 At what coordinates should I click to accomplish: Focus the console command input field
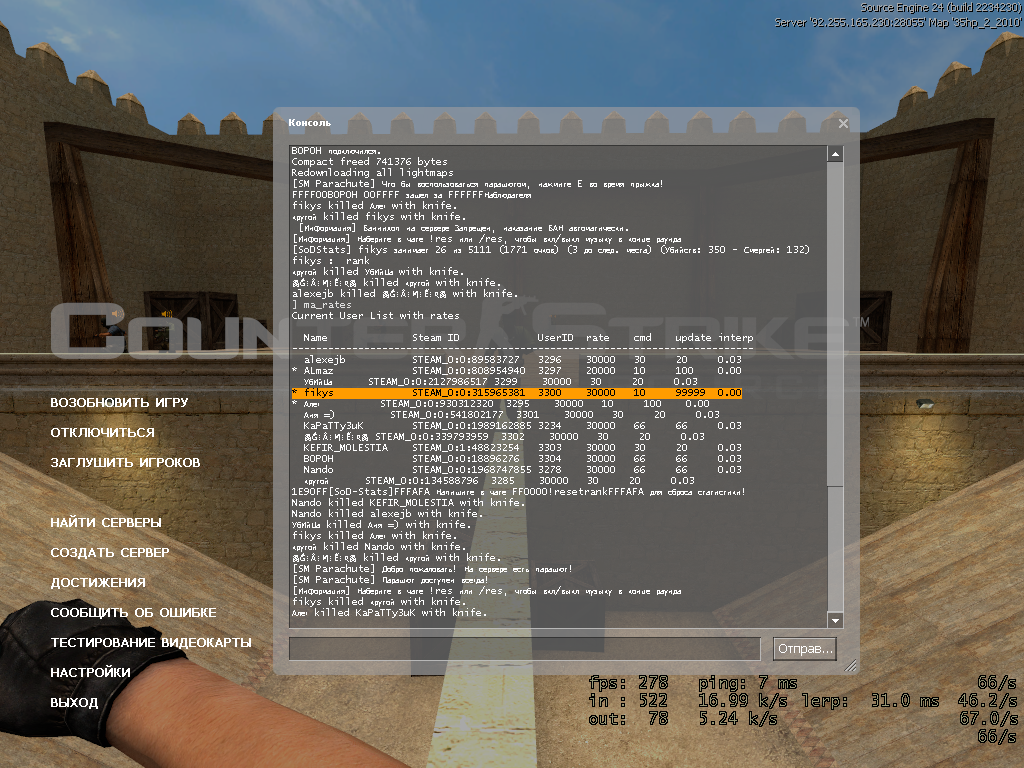(x=525, y=648)
